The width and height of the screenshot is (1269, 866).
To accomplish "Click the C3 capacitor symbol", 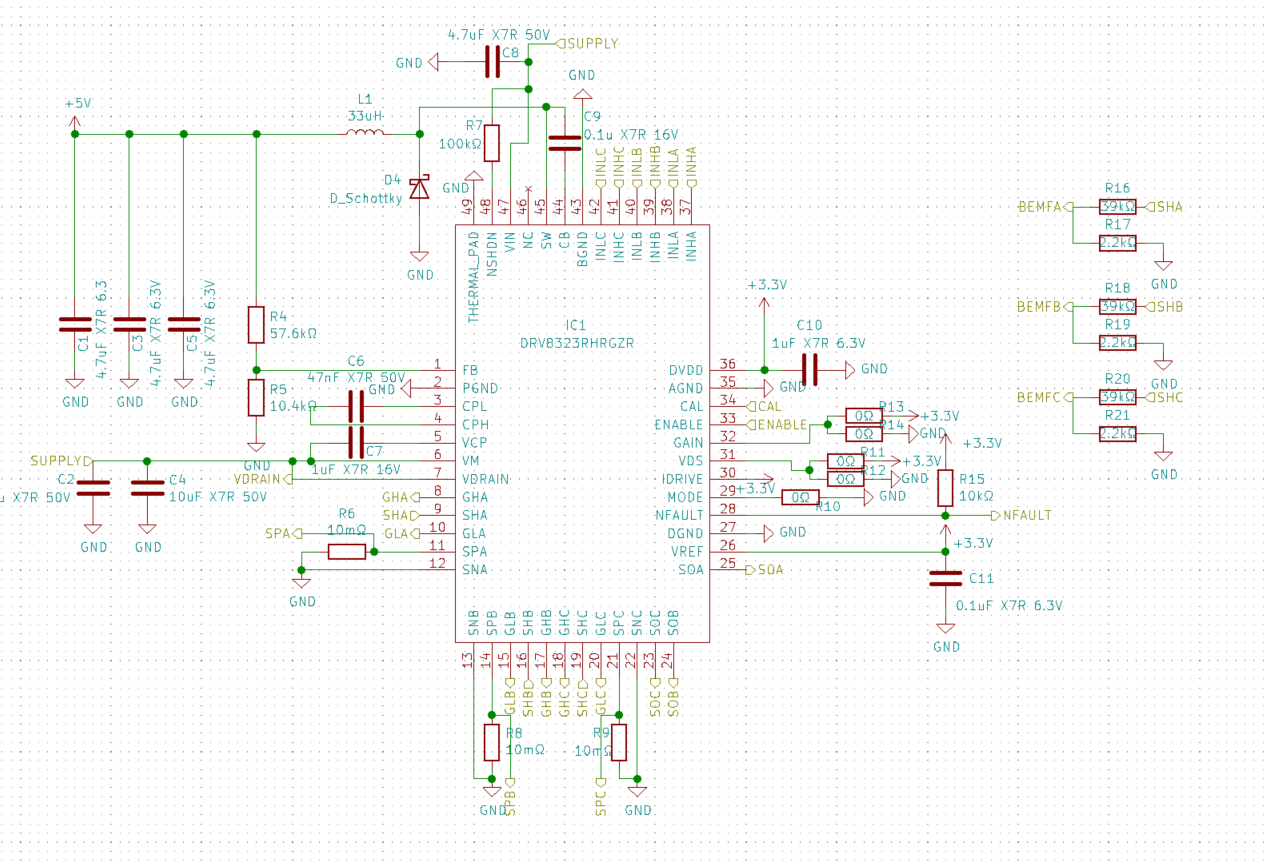I will [129, 324].
